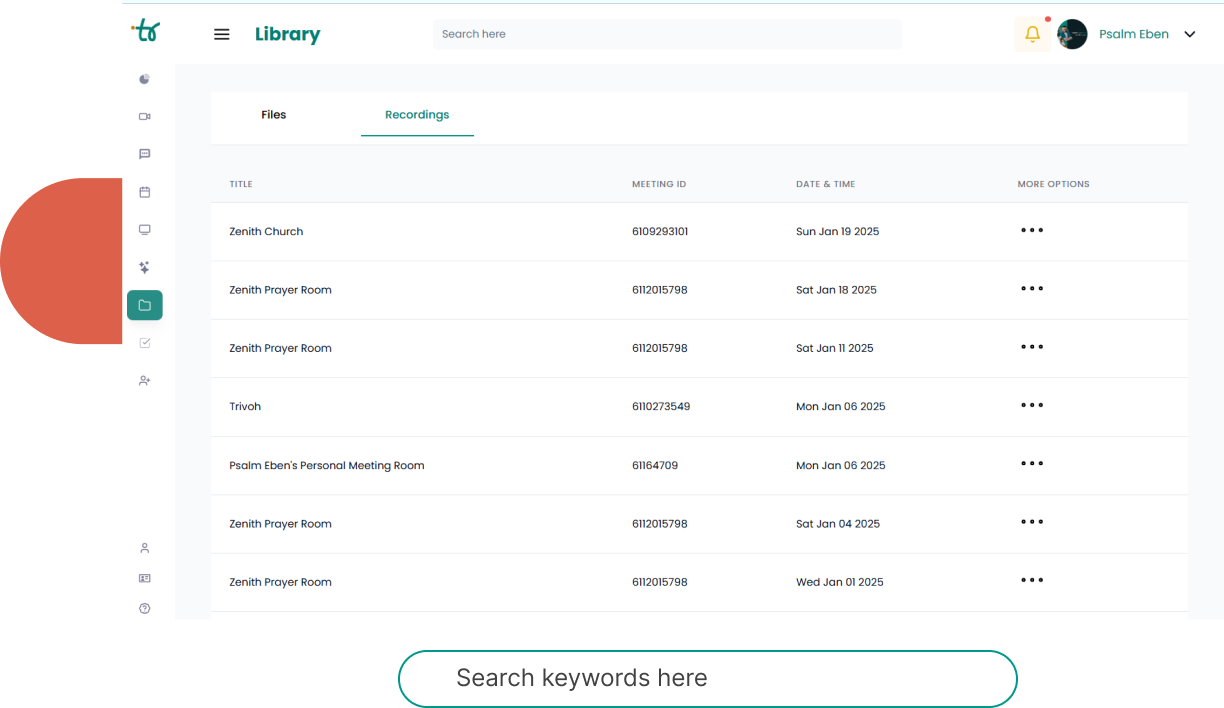This screenshot has height=708, width=1224.
Task: Open the calendar schedule icon
Action: tap(144, 191)
